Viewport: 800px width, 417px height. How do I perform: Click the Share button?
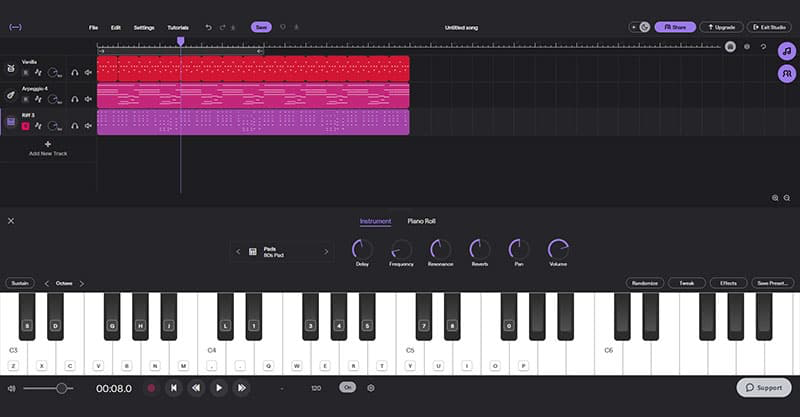click(675, 27)
